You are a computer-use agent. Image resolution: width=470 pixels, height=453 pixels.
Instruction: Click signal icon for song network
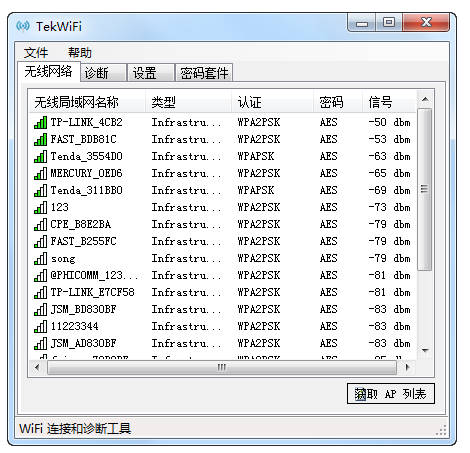point(40,258)
